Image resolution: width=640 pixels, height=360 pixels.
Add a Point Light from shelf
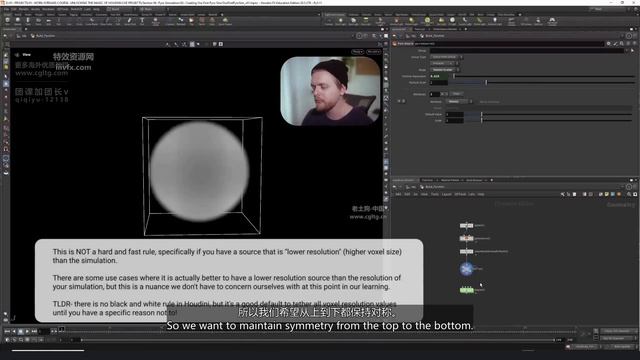tap(340, 21)
